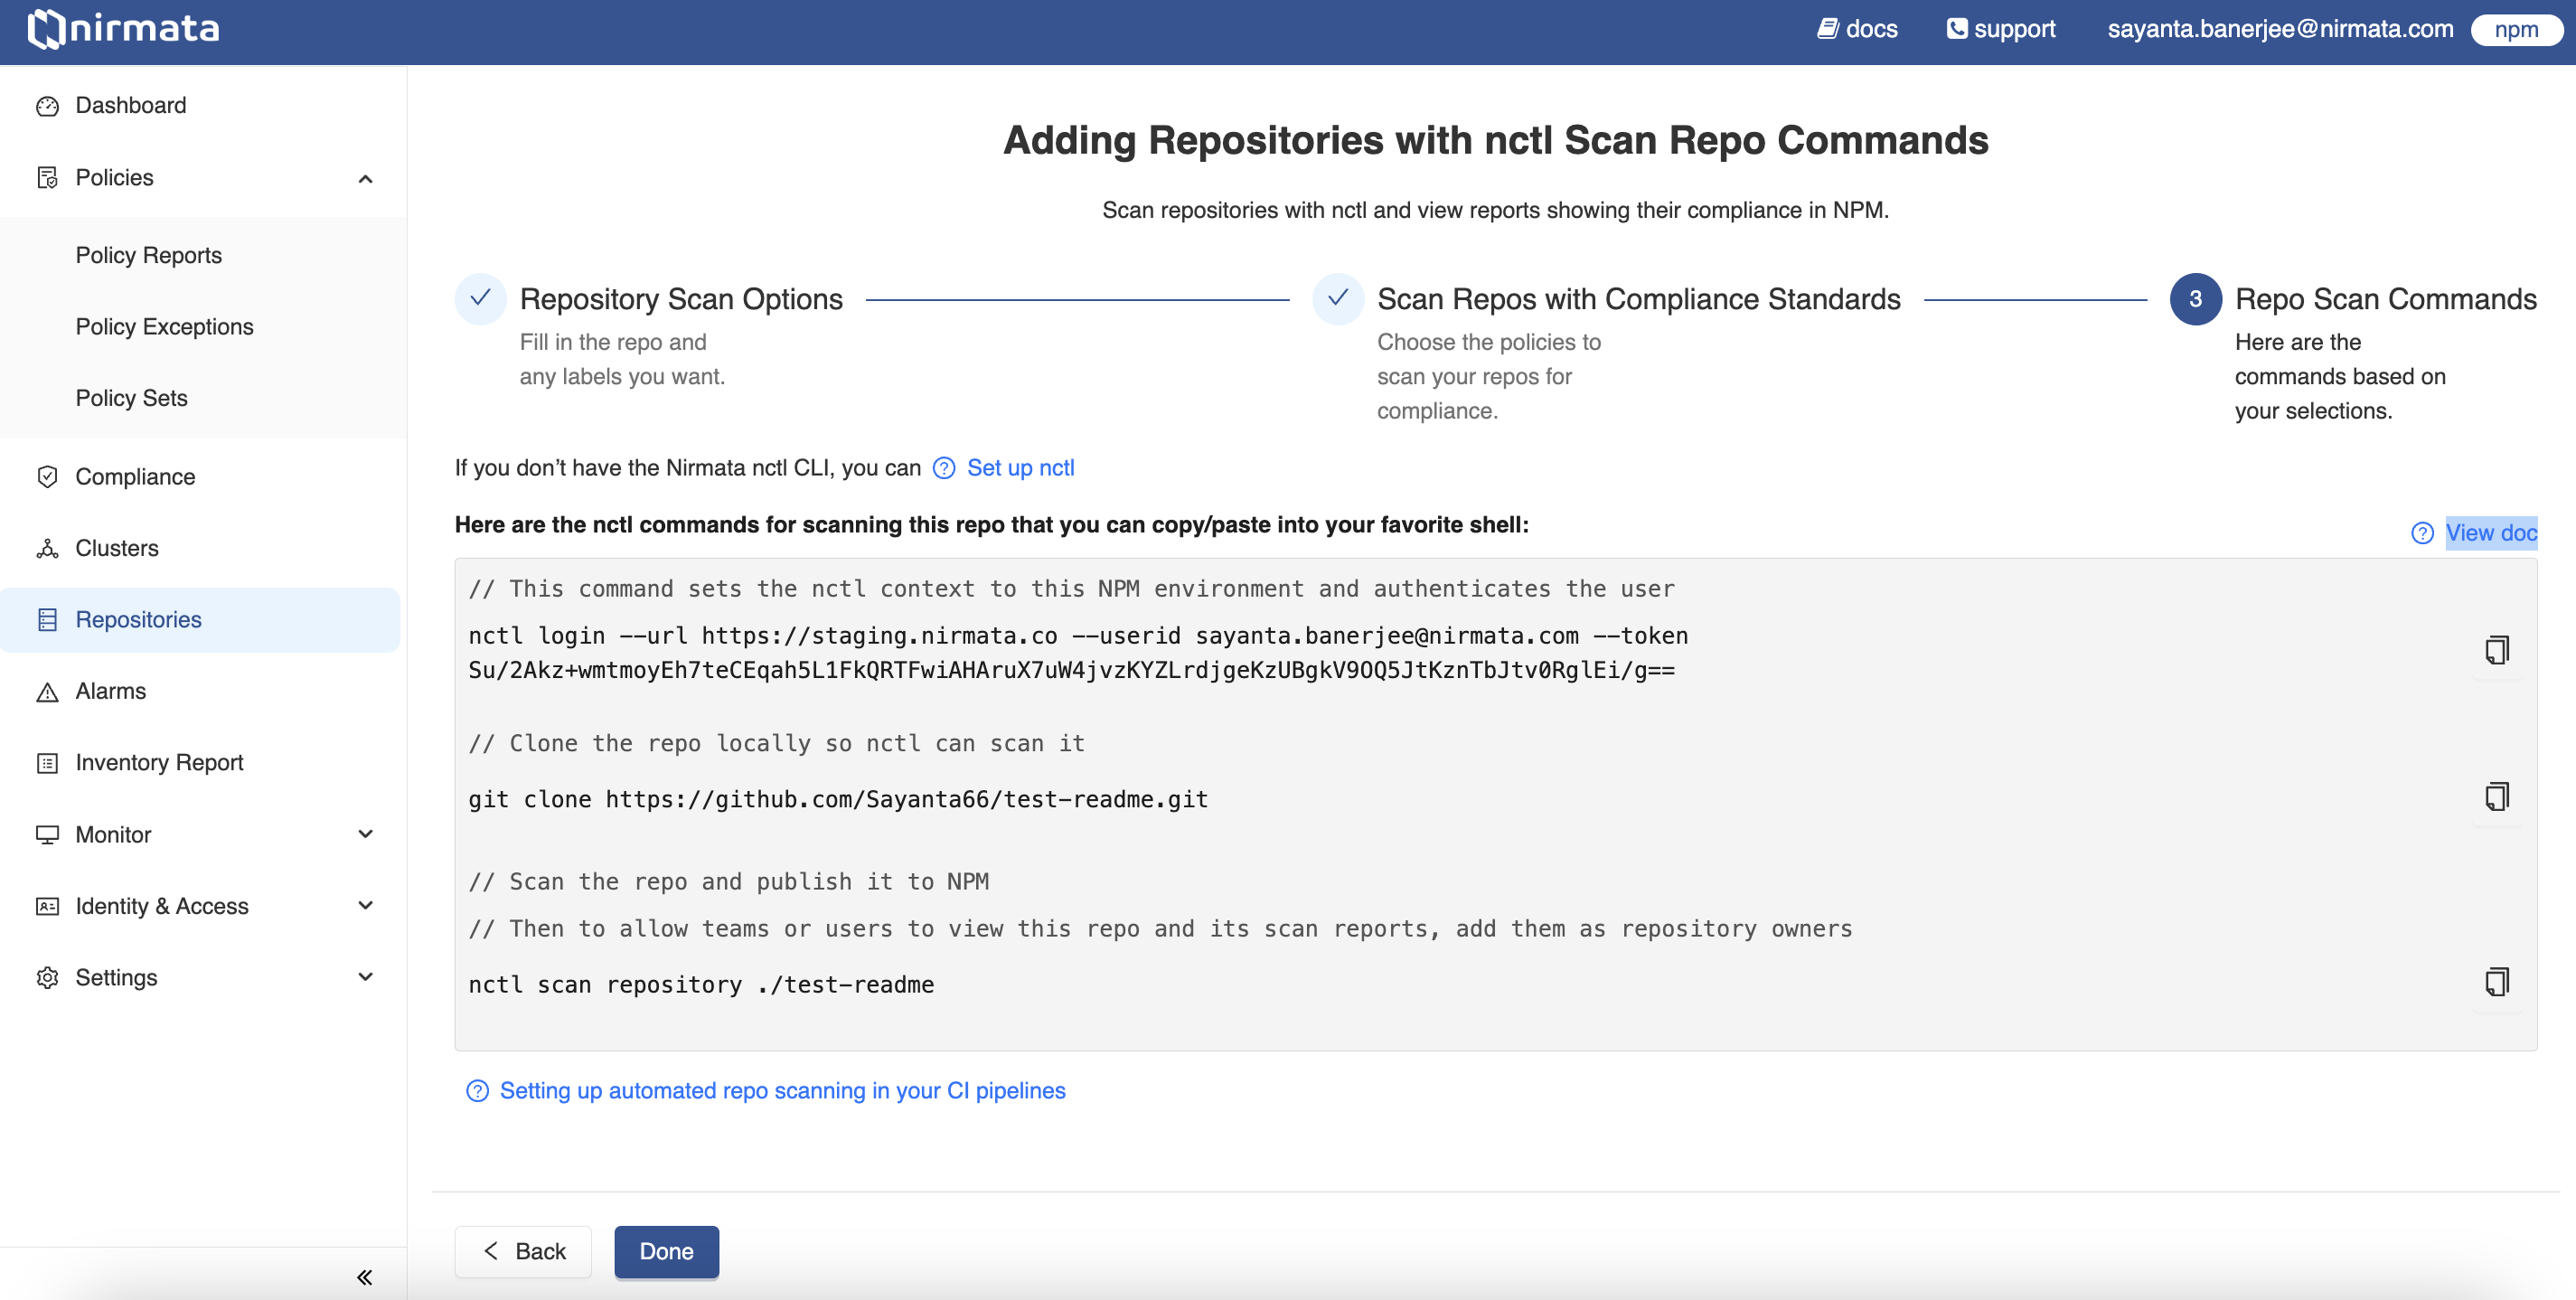This screenshot has width=2576, height=1300.
Task: Click the docs link in header
Action: pyautogui.click(x=1870, y=29)
